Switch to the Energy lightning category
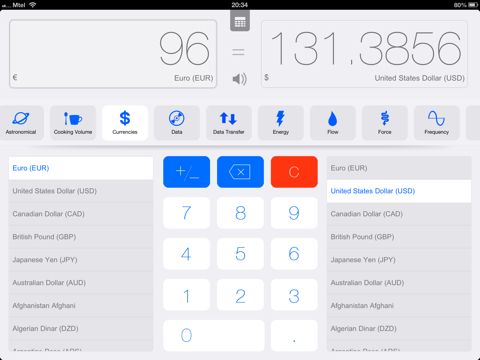This screenshot has height=360, width=480. coord(281,123)
